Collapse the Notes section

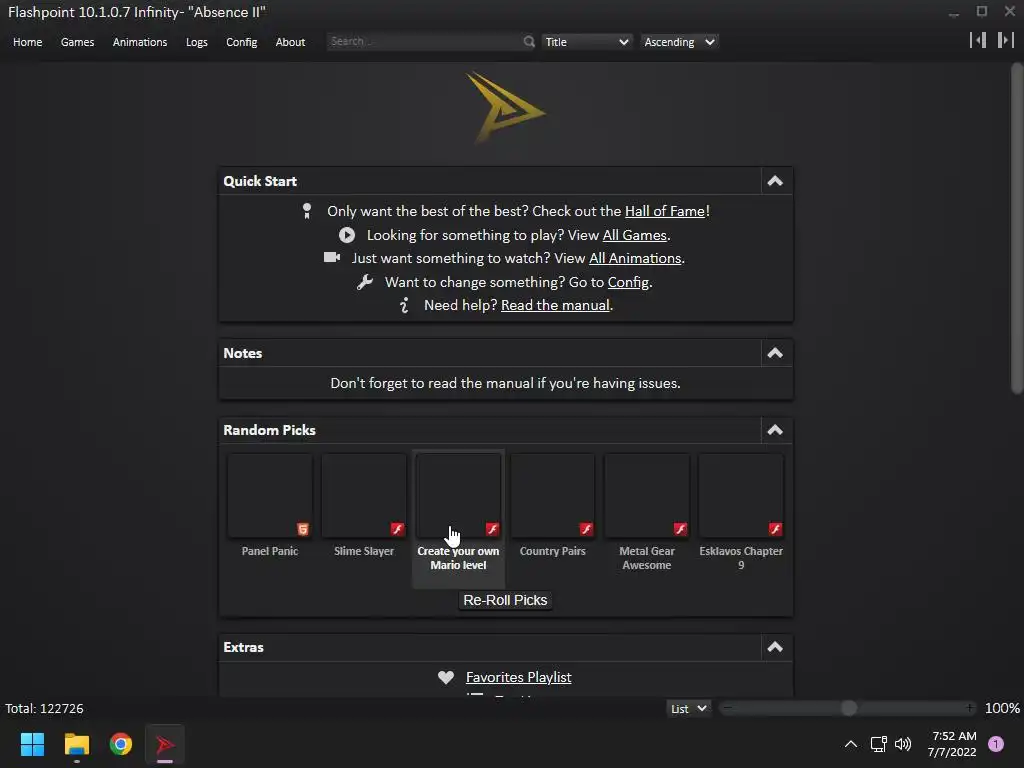775,353
